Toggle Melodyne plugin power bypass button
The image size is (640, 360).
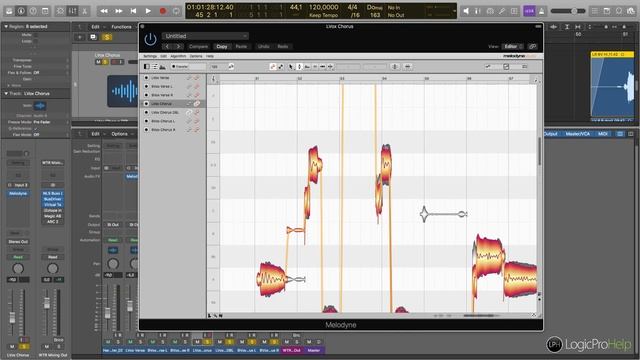[150, 39]
